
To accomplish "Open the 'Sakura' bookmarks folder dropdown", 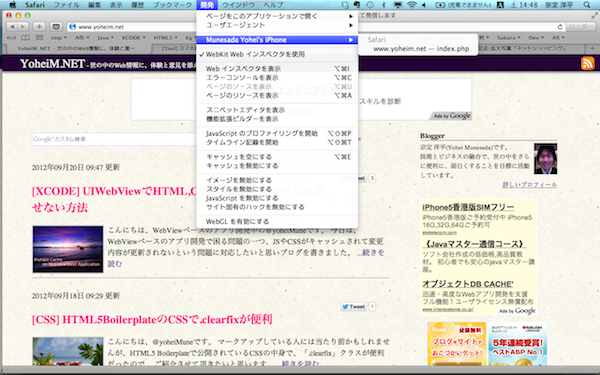I will [509, 38].
